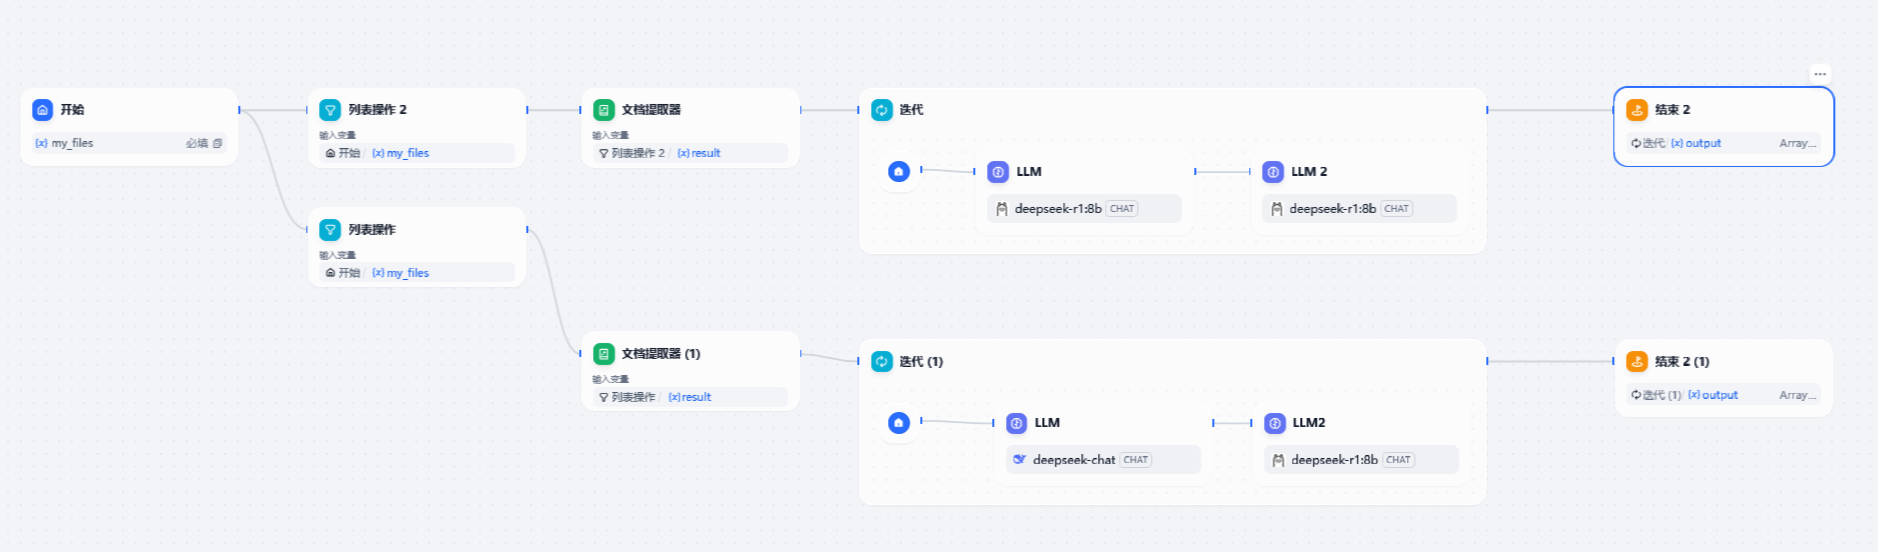
Task: Click the my_files variable in 开始 node
Action: pos(72,143)
